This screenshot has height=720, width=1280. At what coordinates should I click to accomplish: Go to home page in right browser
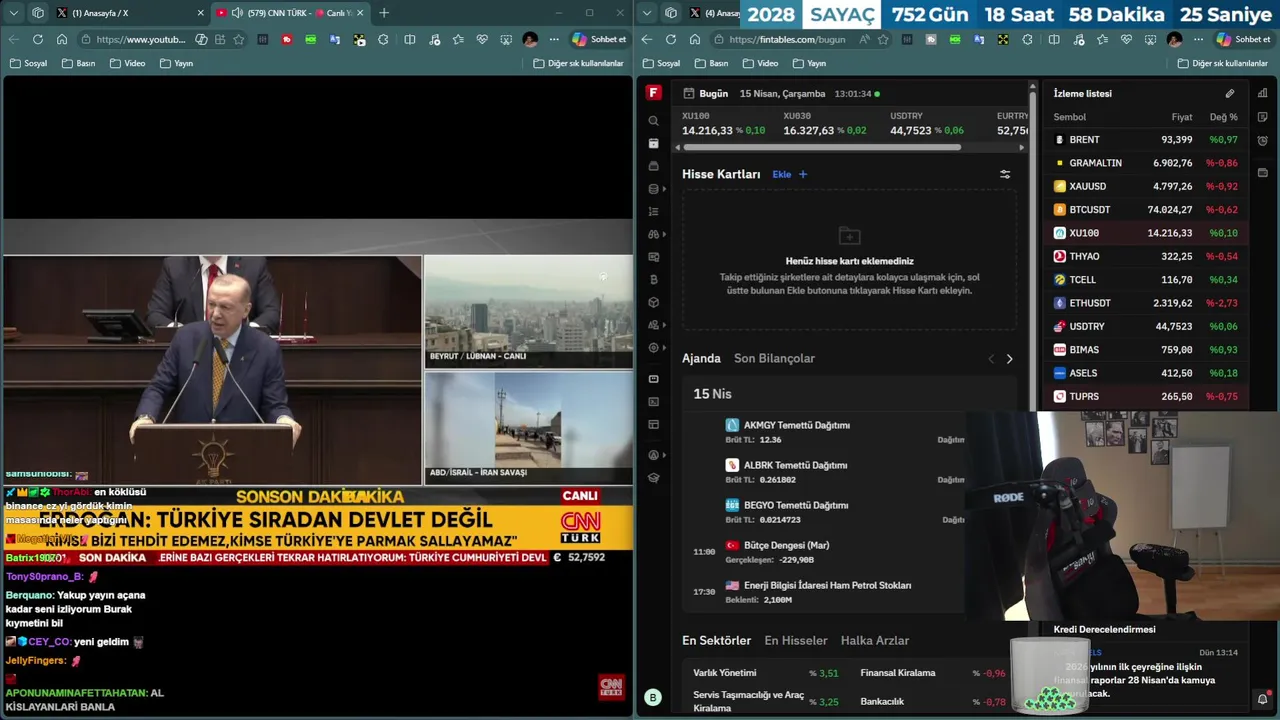click(x=695, y=39)
